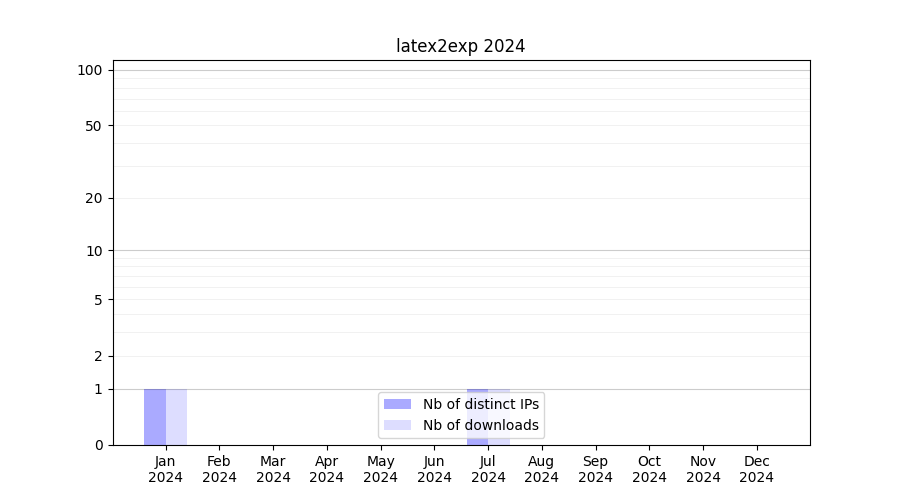Select the darker Jan distinct IPs bar
The width and height of the screenshot is (900, 500).
155,417
